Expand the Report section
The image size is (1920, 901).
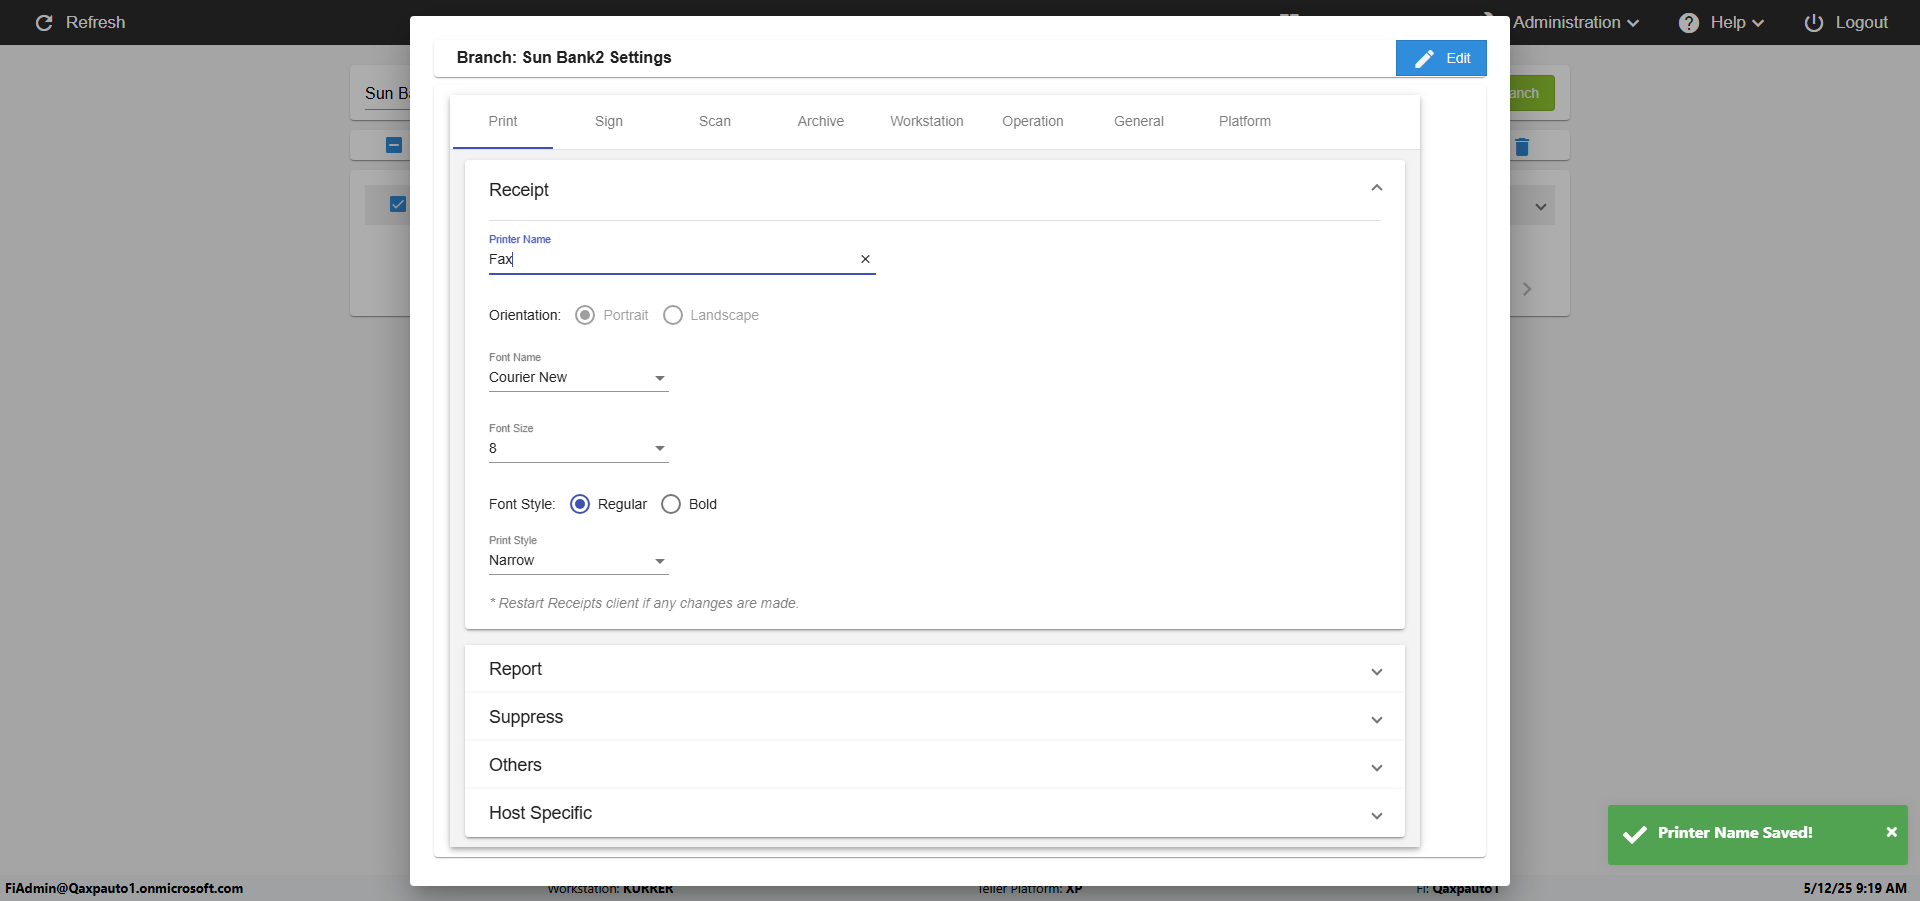click(x=1376, y=671)
